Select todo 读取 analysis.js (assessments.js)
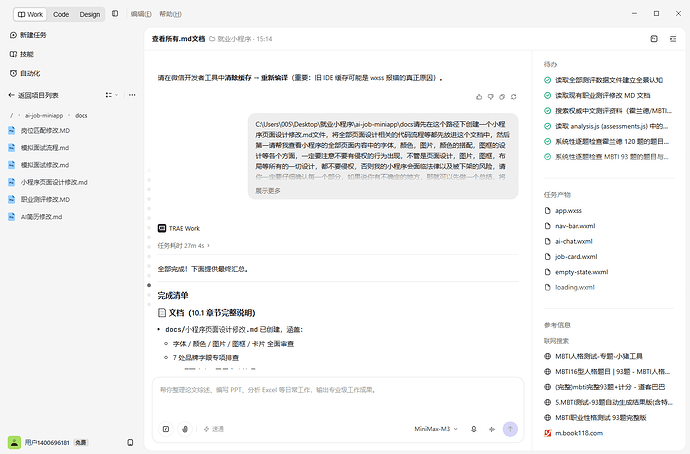690x454 pixels. point(606,126)
